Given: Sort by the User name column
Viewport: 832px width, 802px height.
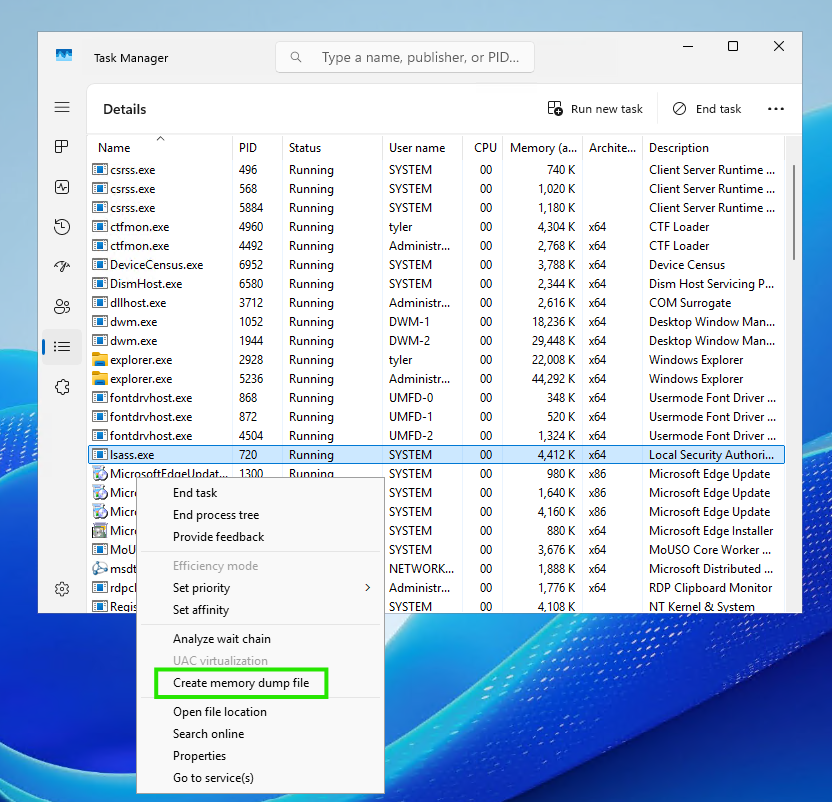Looking at the screenshot, I should point(422,148).
